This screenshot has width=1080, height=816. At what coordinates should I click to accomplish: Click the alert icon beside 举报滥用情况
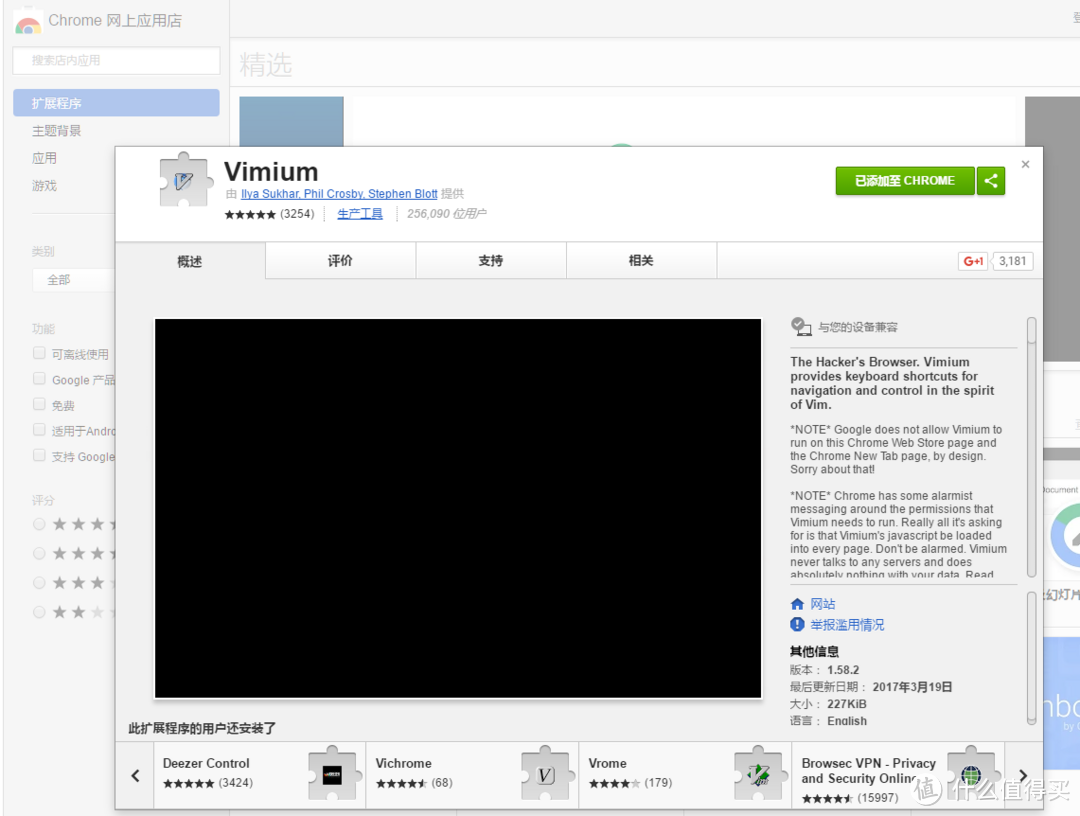pos(797,624)
